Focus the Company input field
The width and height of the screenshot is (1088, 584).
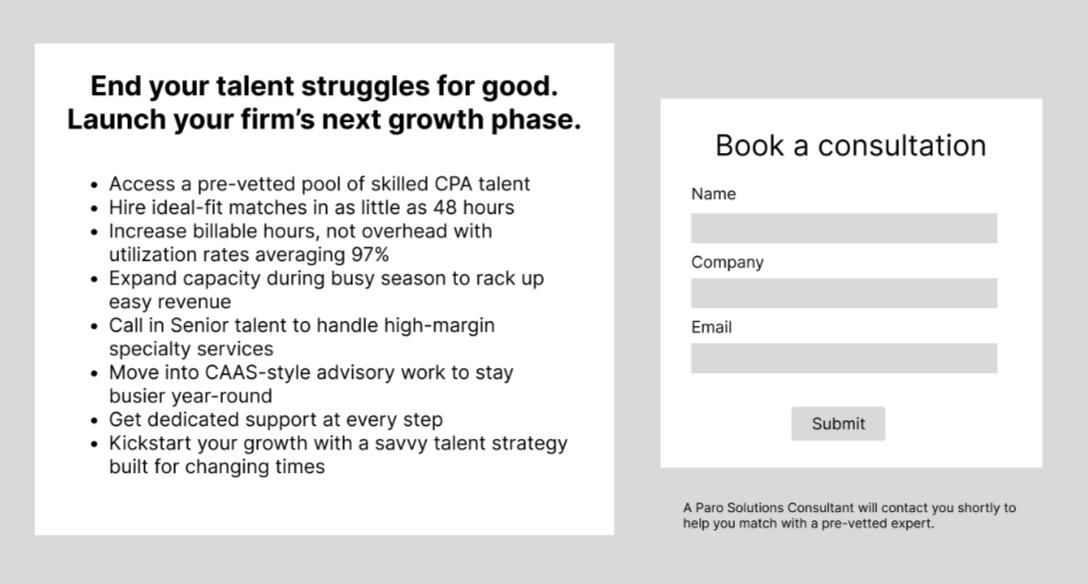843,293
